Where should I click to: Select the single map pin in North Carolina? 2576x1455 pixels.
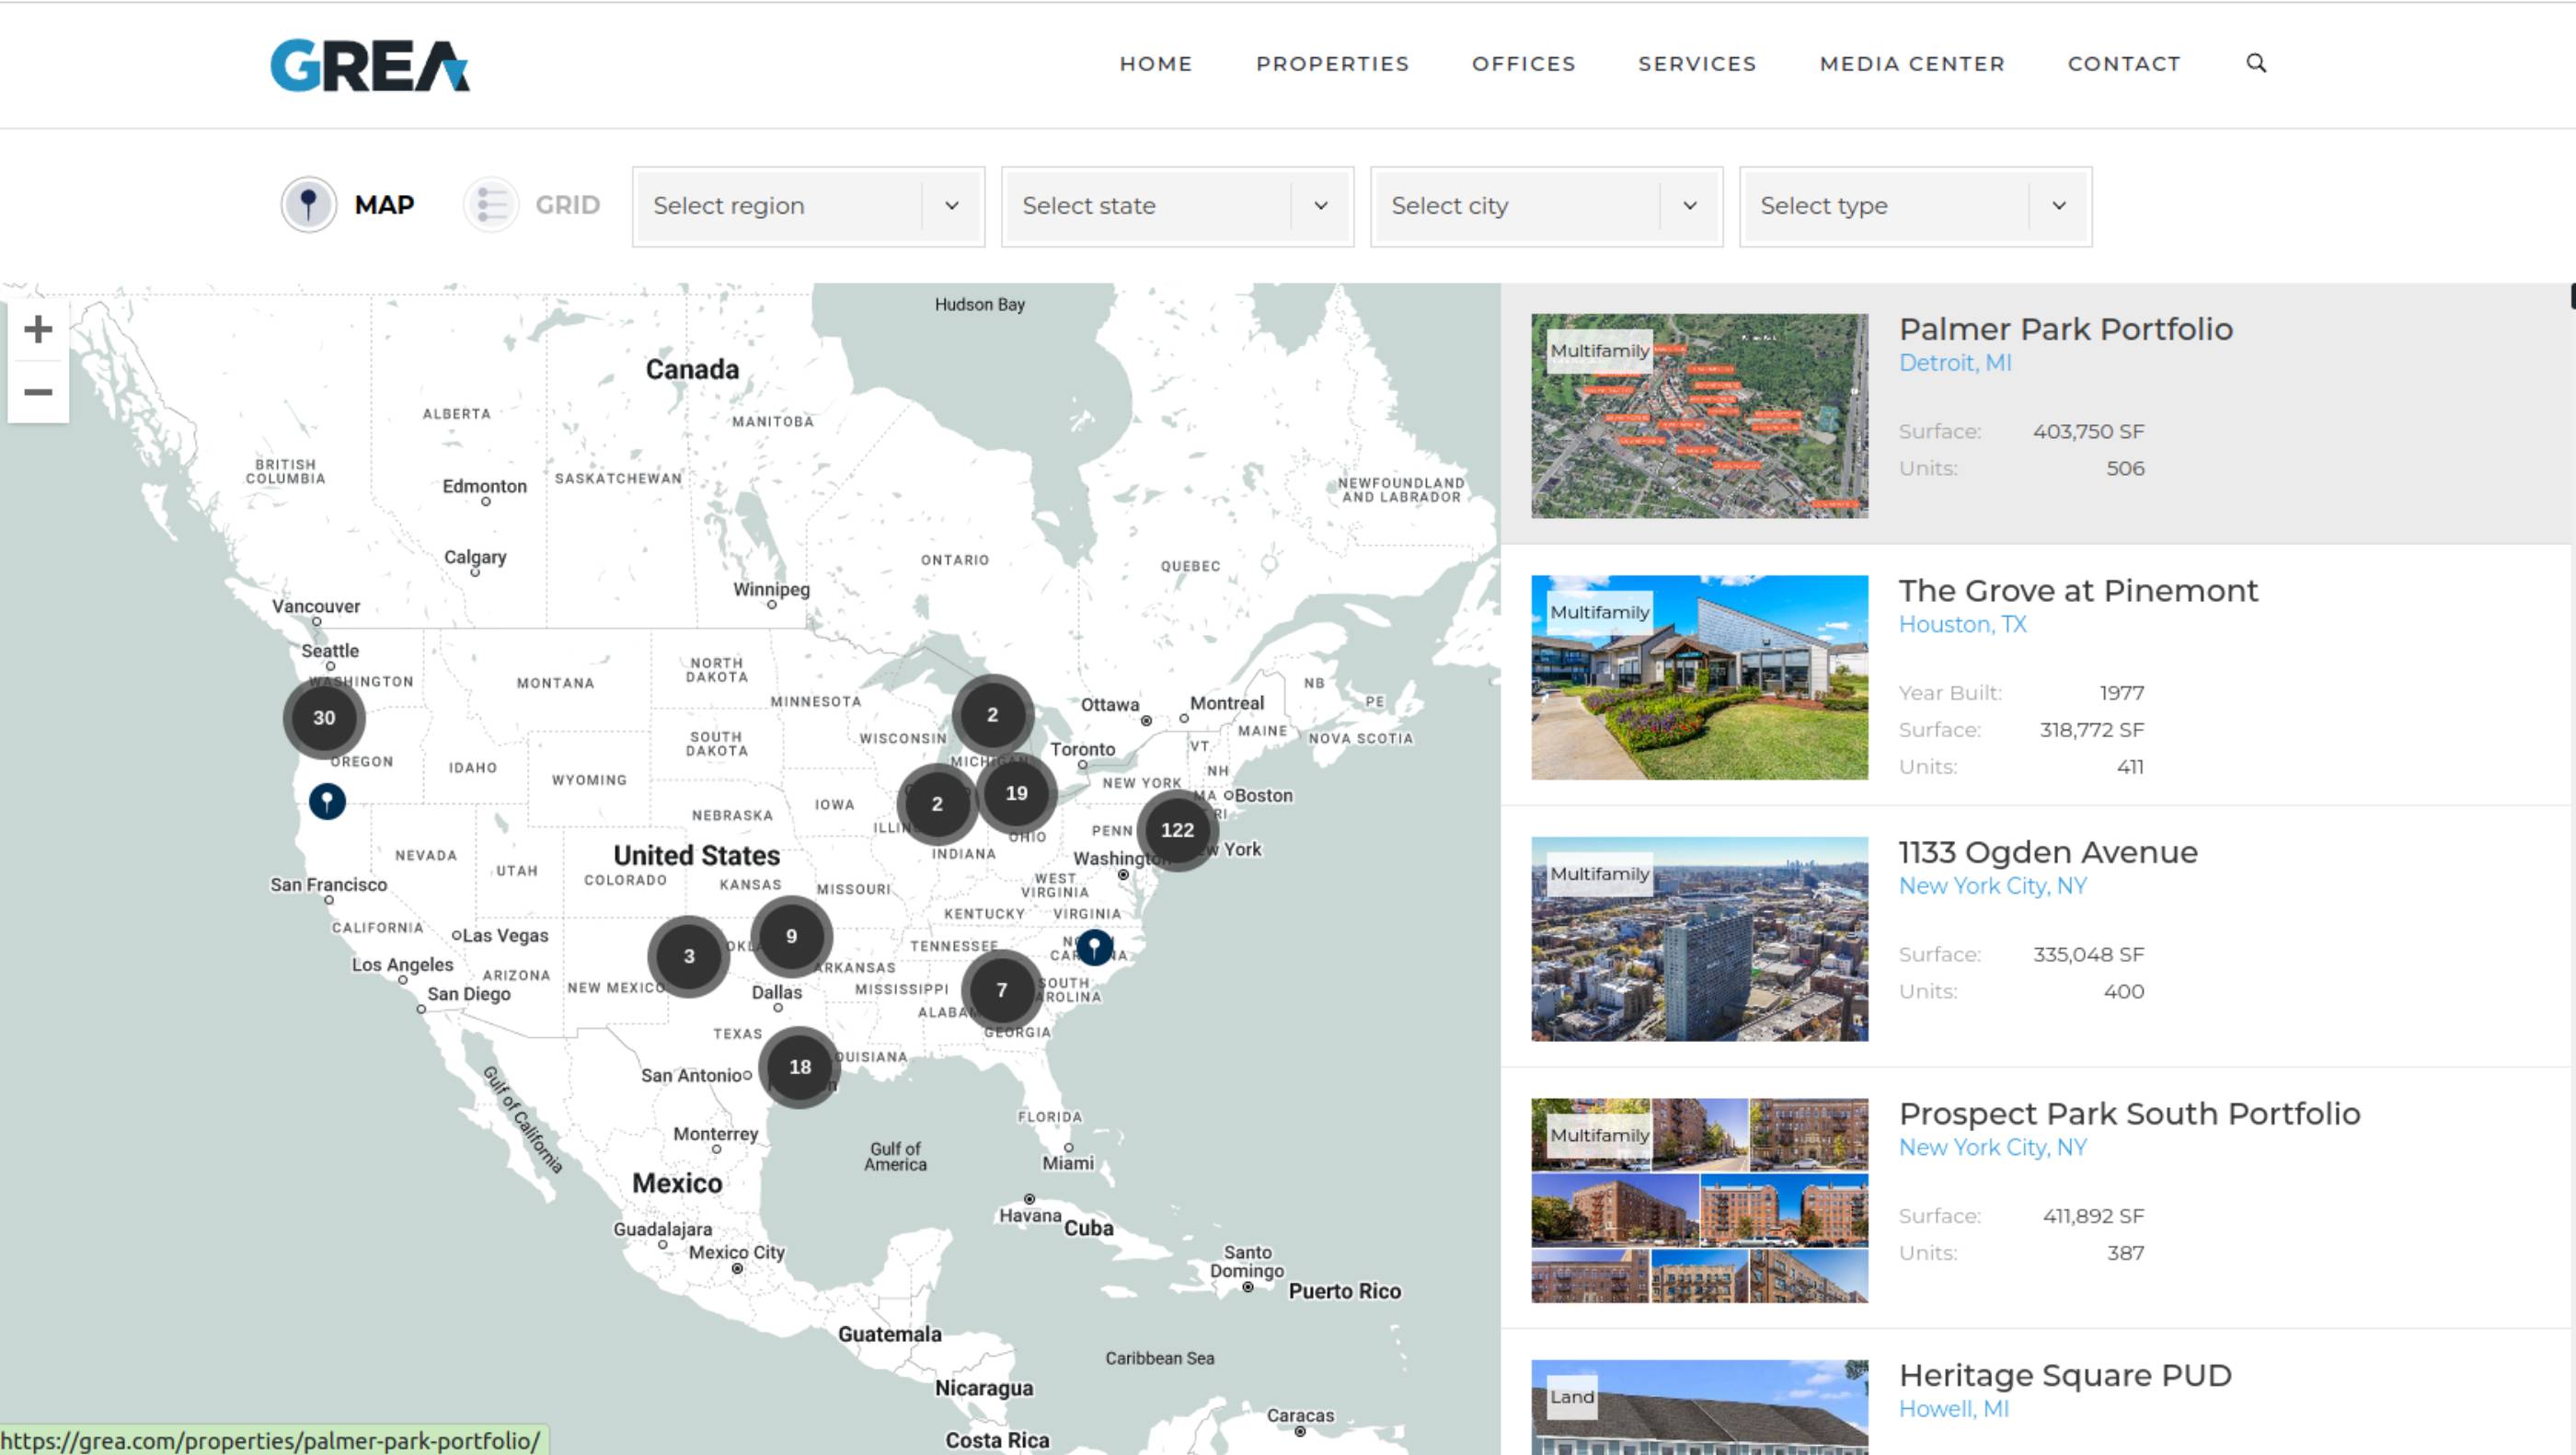1094,946
